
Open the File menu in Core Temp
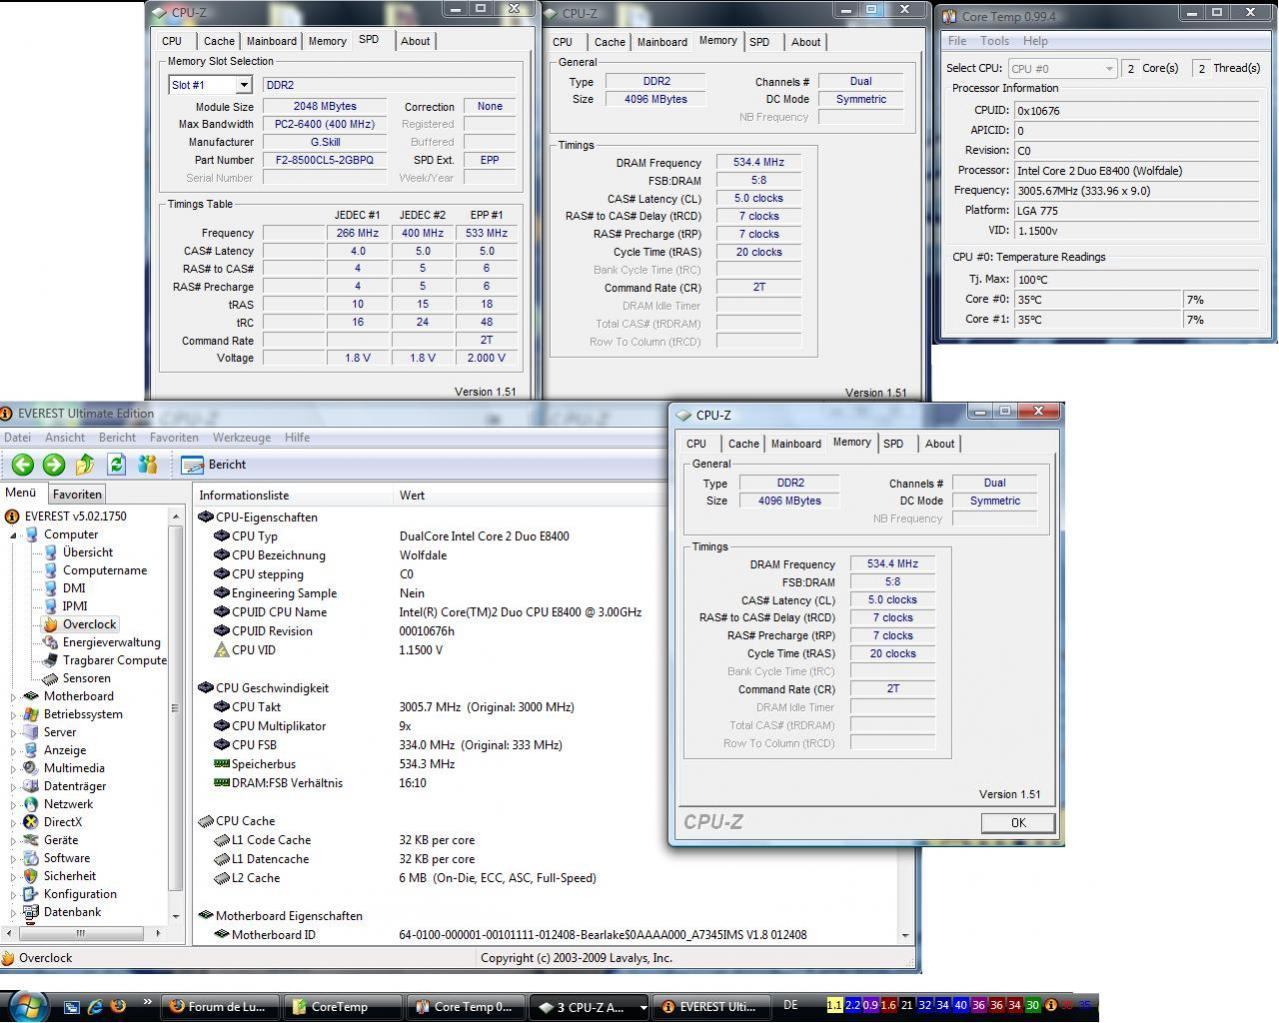(957, 41)
